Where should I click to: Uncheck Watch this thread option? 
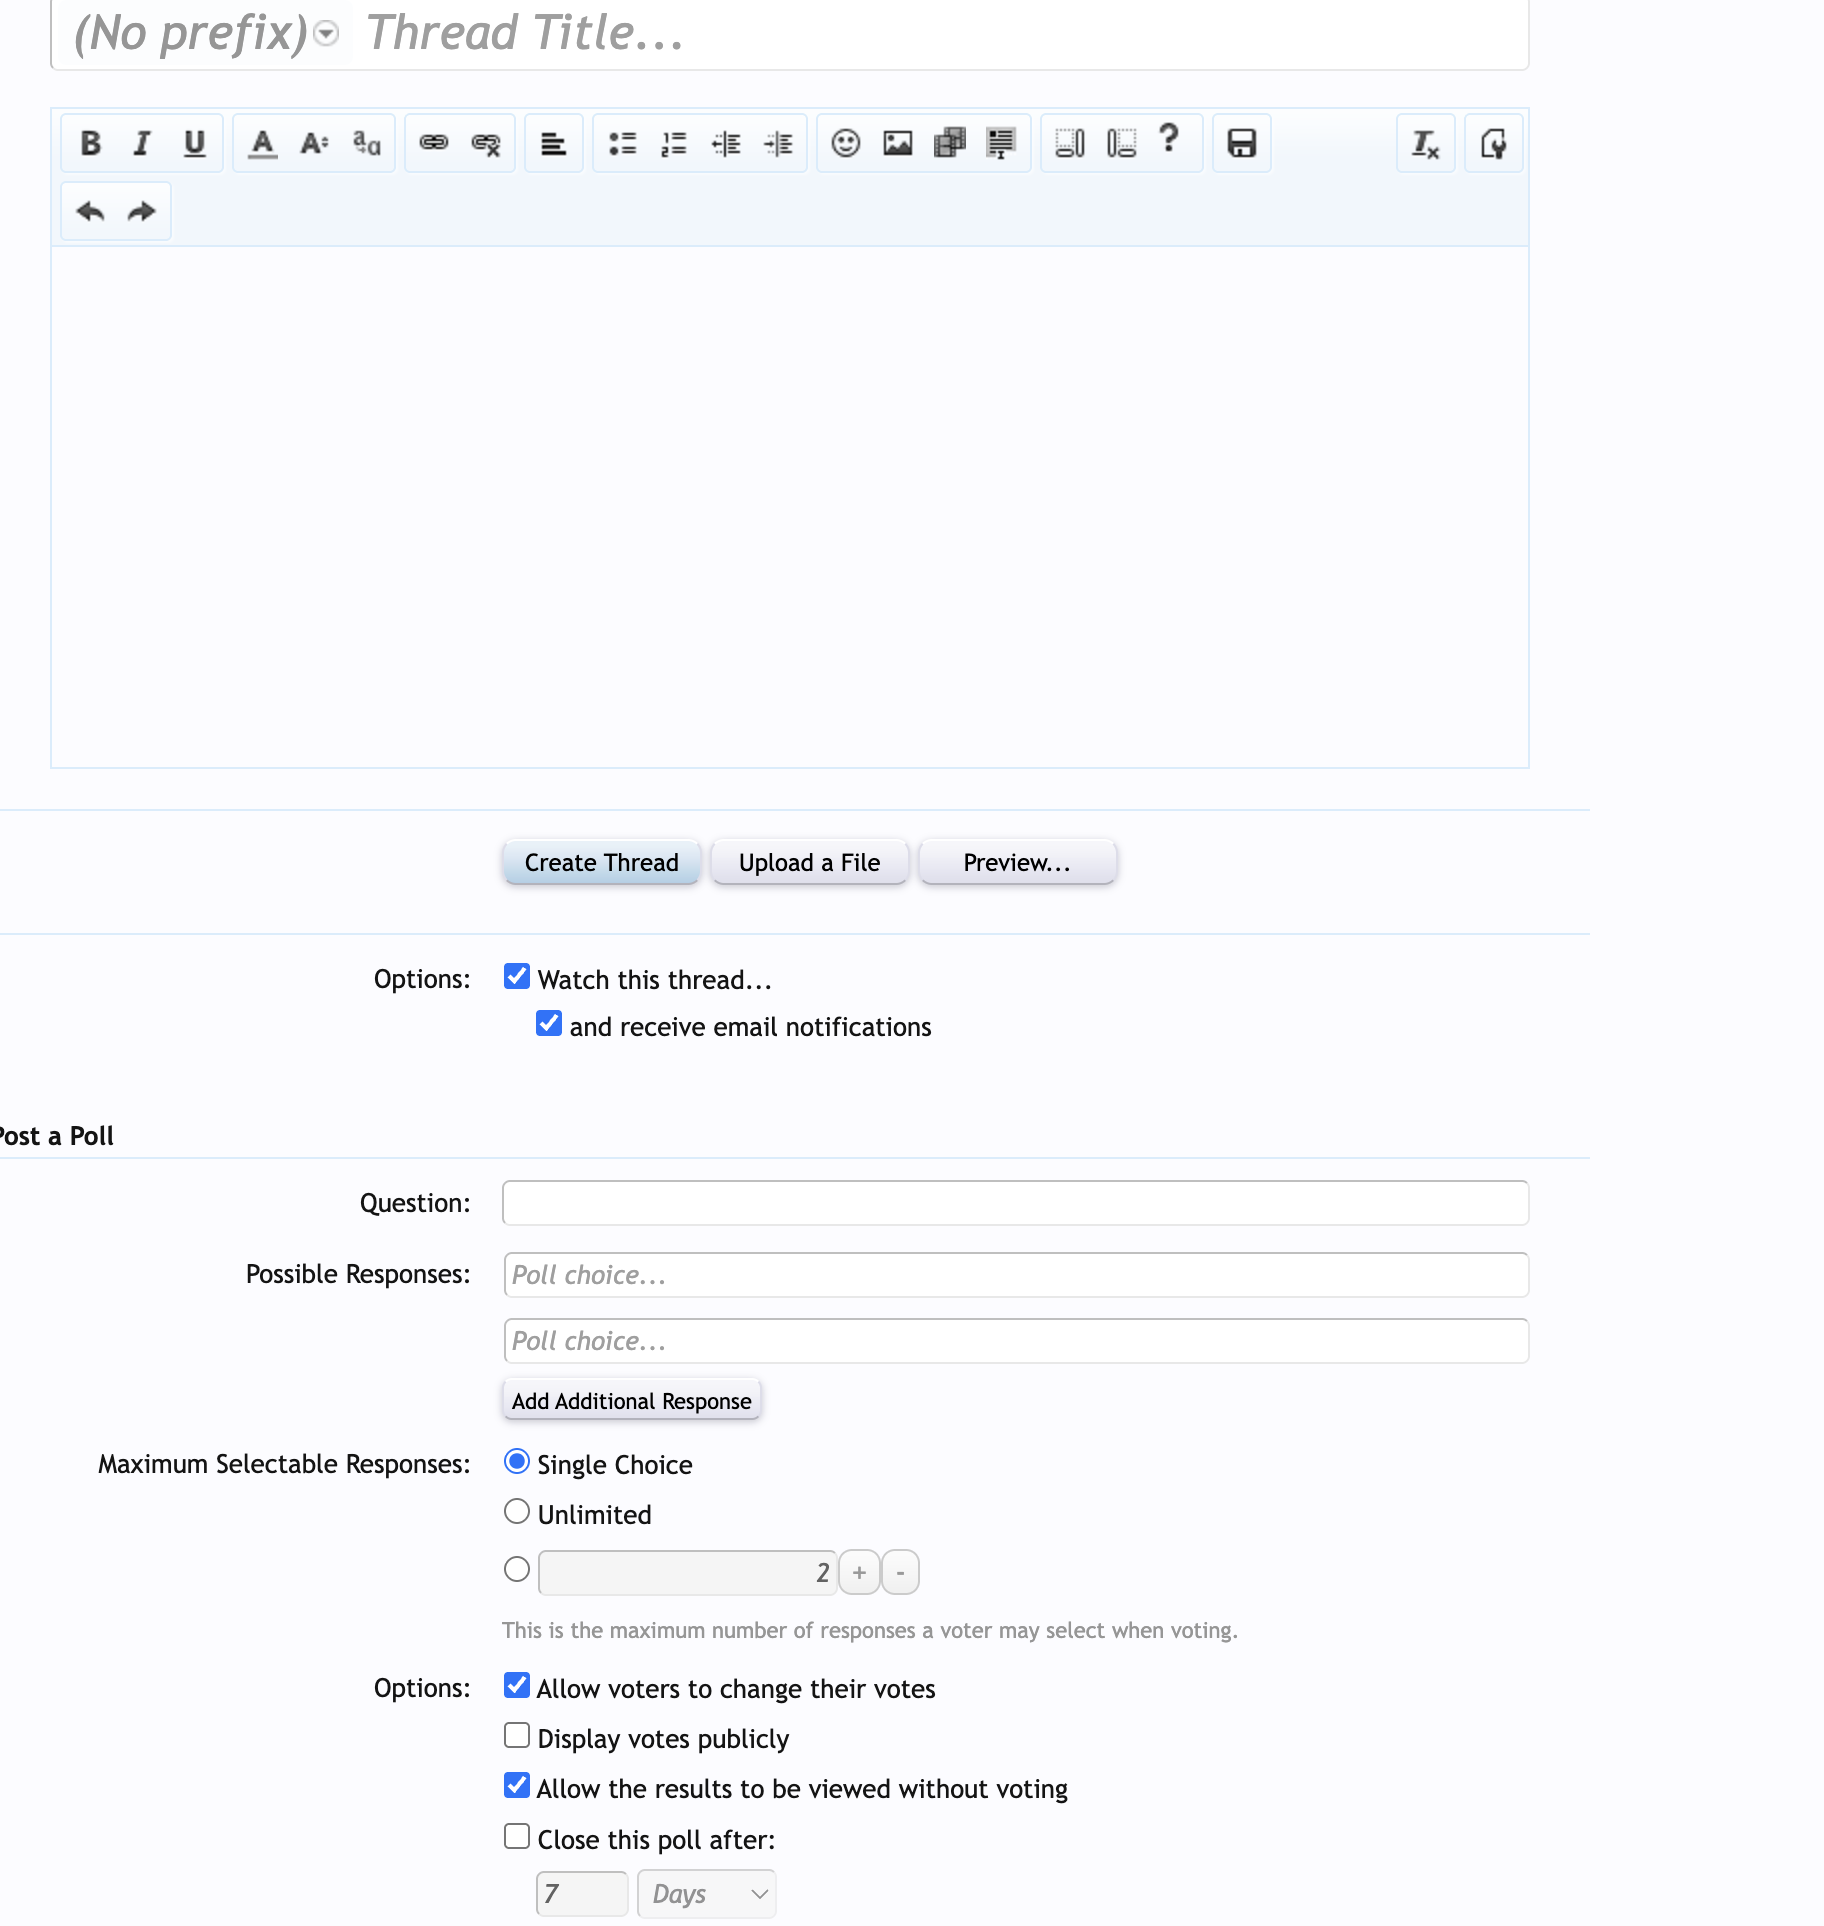(516, 977)
